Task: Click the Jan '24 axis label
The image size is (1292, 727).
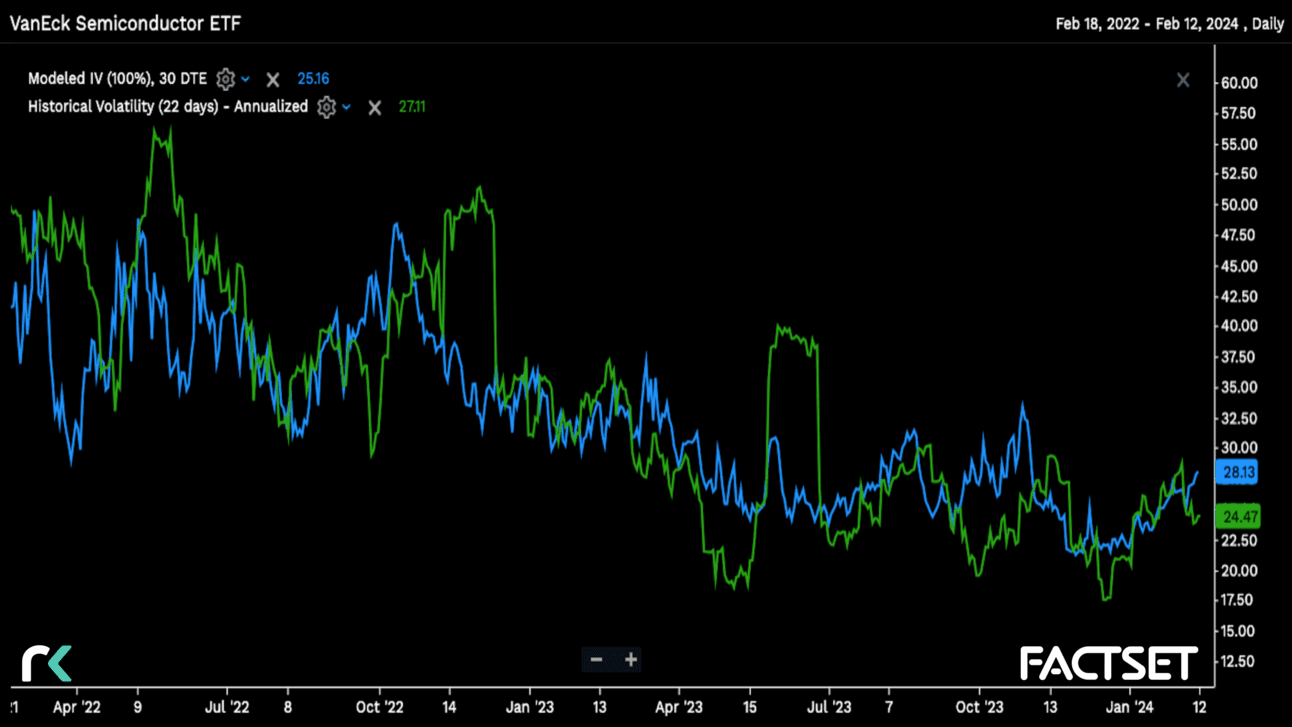Action: [x=1130, y=707]
